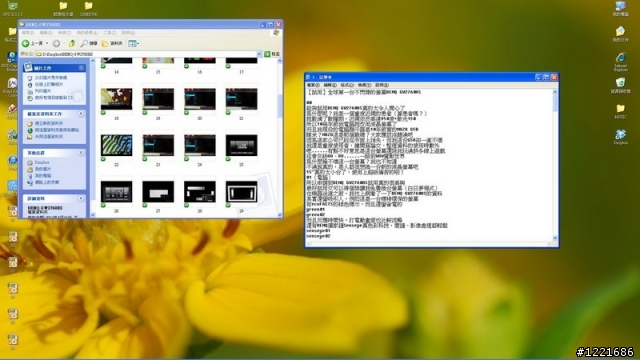Viewport: 640px width, 360px height.
Task: Select thumbnail 18 with flower image
Action: click(x=116, y=99)
